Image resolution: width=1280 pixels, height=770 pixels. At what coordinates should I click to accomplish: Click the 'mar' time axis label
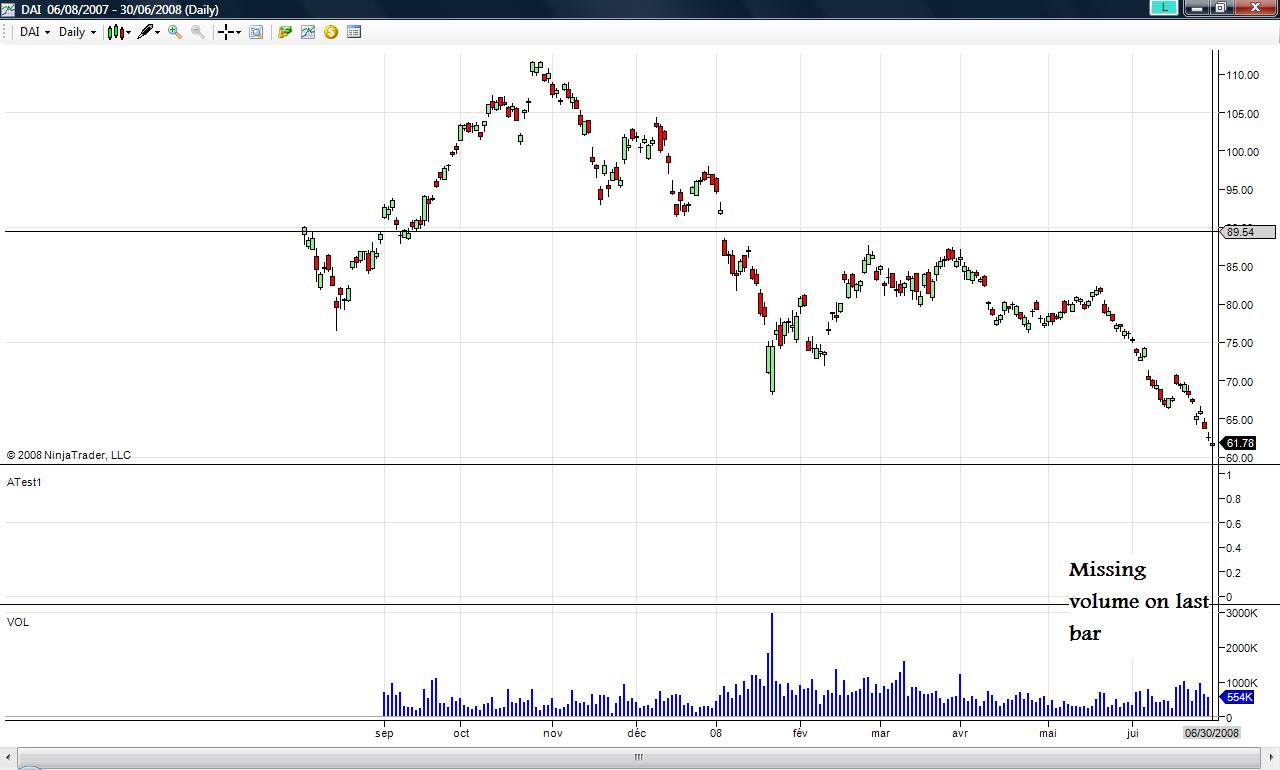[x=880, y=733]
